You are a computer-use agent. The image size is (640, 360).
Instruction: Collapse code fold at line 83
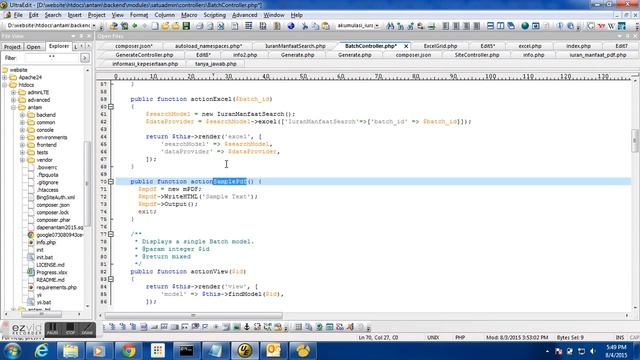tap(111, 279)
